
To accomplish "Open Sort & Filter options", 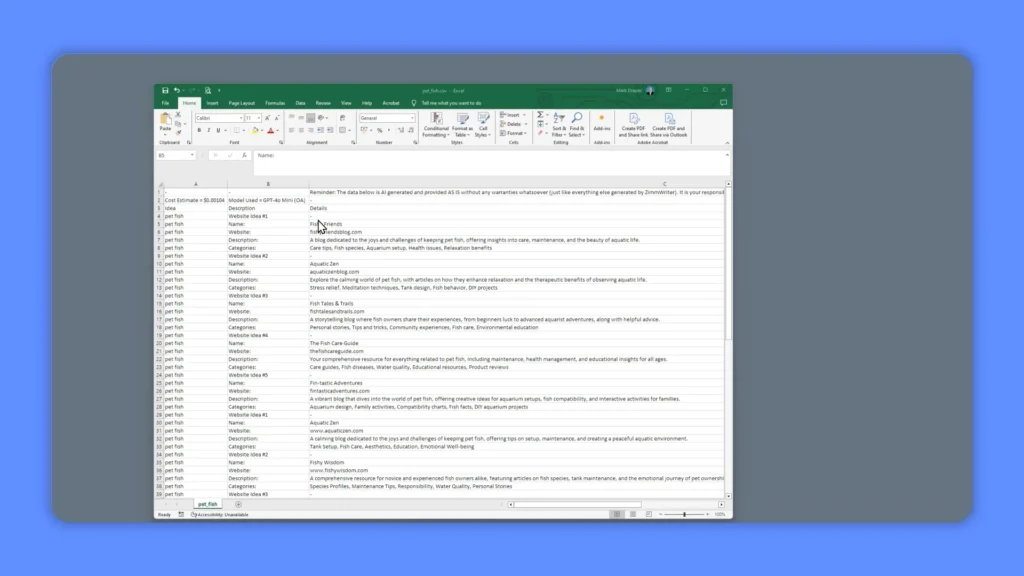I will coord(558,120).
